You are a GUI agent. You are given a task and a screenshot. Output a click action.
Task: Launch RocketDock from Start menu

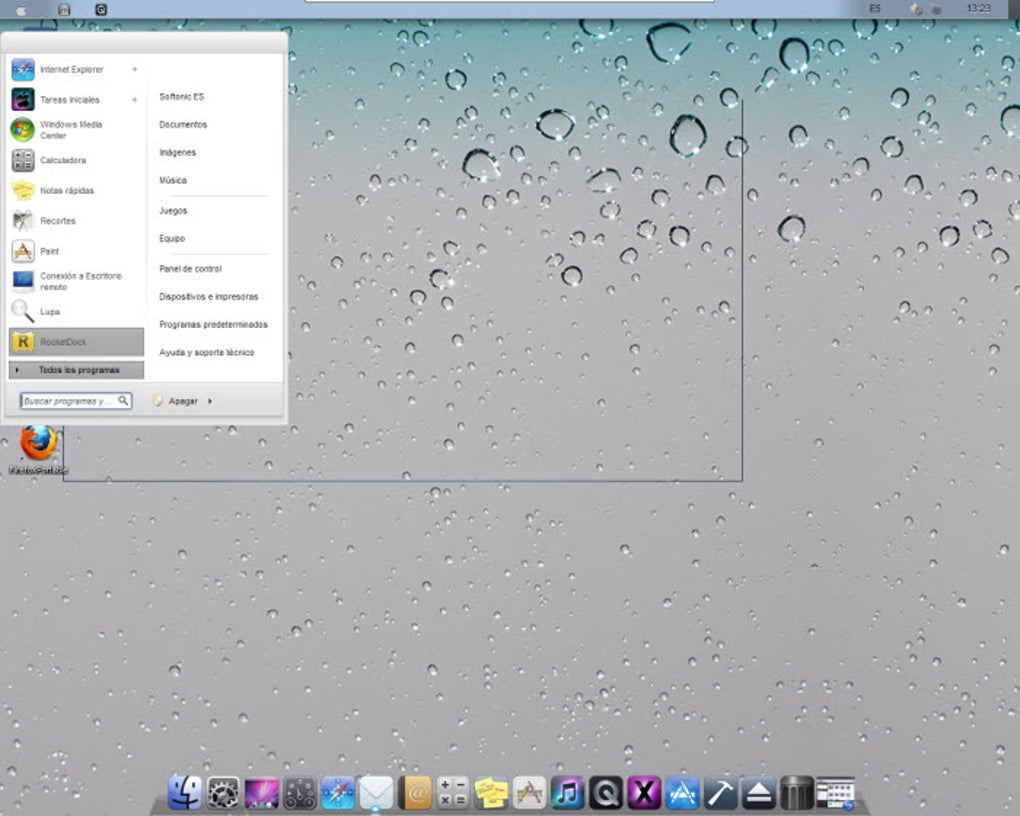(x=76, y=342)
